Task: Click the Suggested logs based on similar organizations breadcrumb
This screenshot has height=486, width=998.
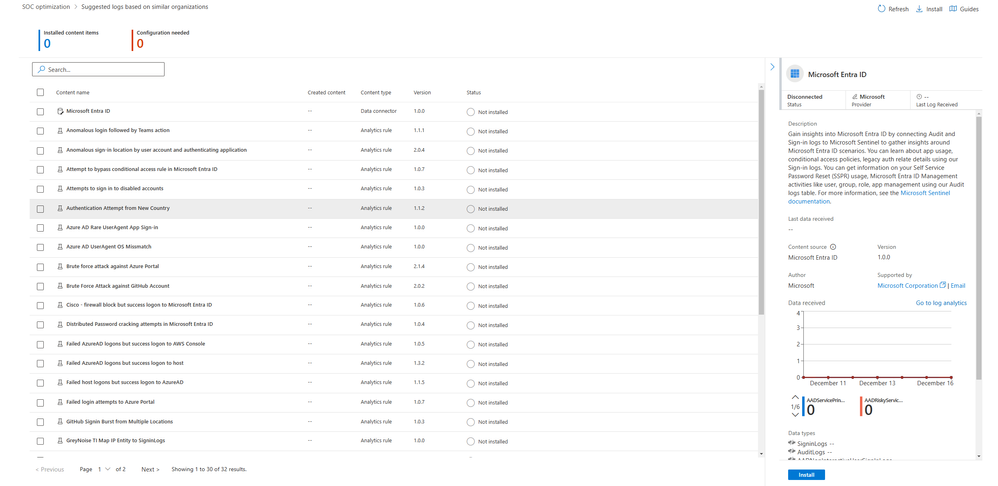Action: point(145,7)
